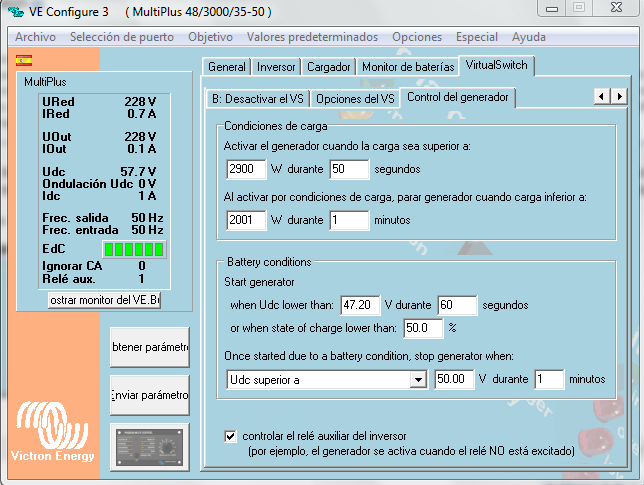Image resolution: width=644 pixels, height=485 pixels.
Task: Open the Opciones menu
Action: 417,37
